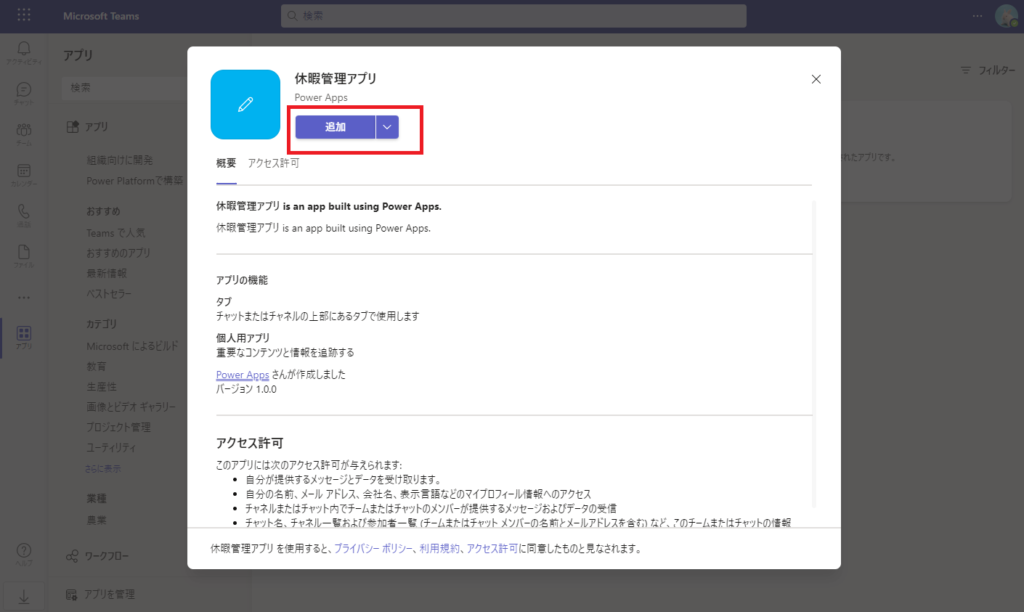
Task: Click the download desktop app icon
Action: (24, 597)
